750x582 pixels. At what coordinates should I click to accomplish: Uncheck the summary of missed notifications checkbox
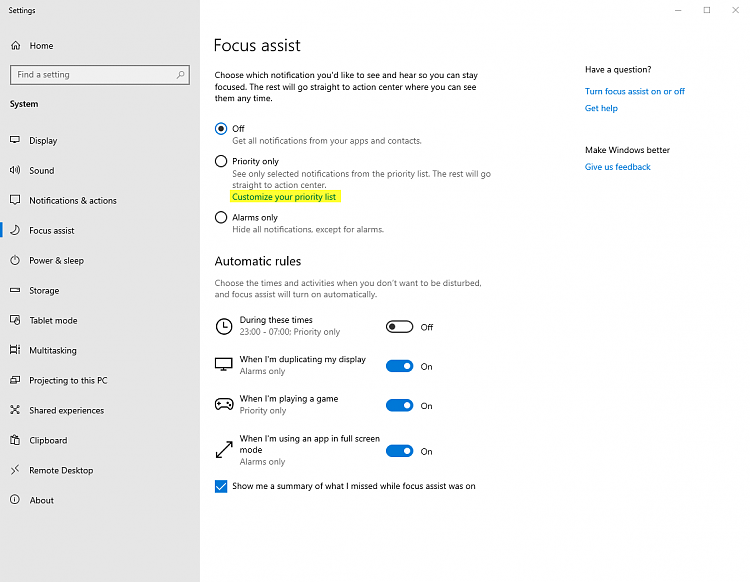[x=221, y=487]
